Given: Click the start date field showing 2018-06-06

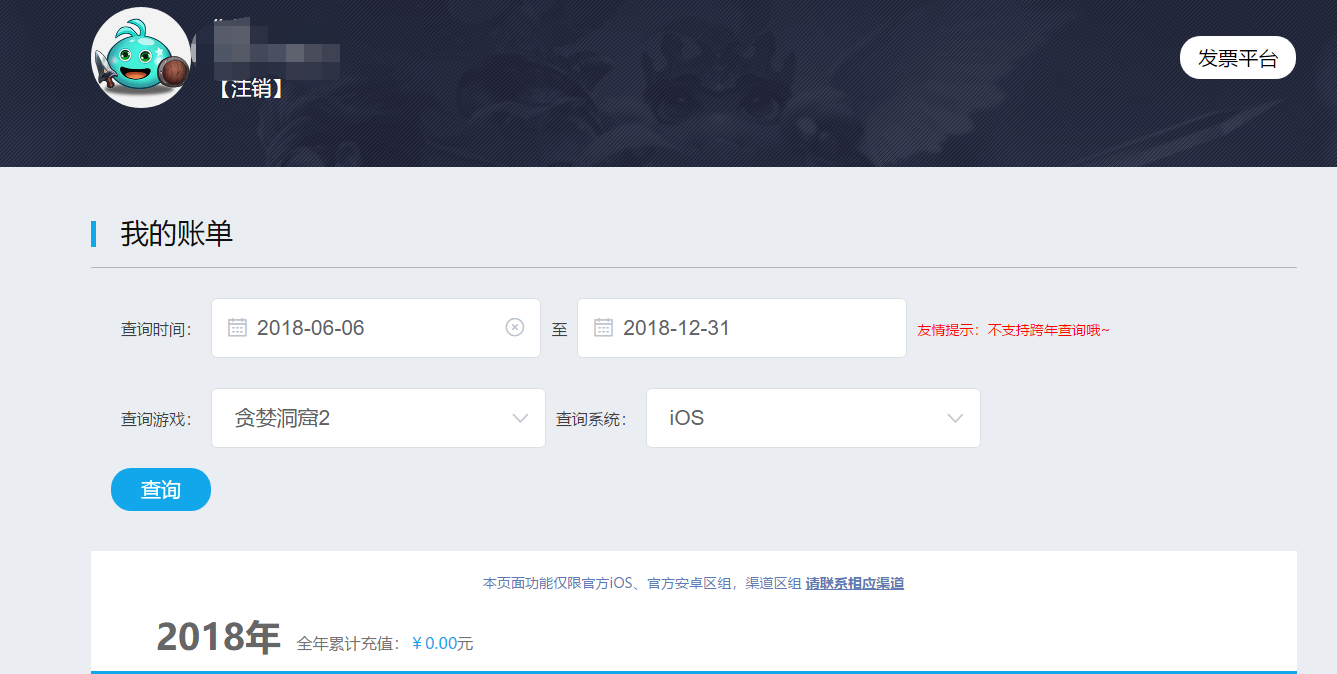Looking at the screenshot, I should 375,328.
